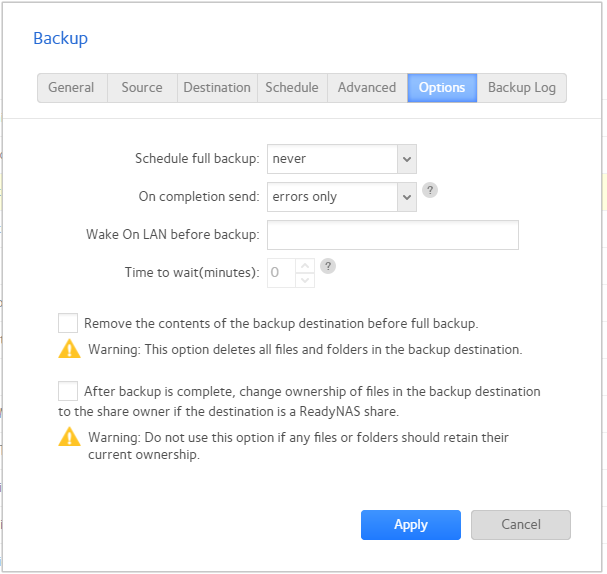Screen dimensions: 607x574
Task: Click help icon next to On completion send
Action: tap(430, 190)
